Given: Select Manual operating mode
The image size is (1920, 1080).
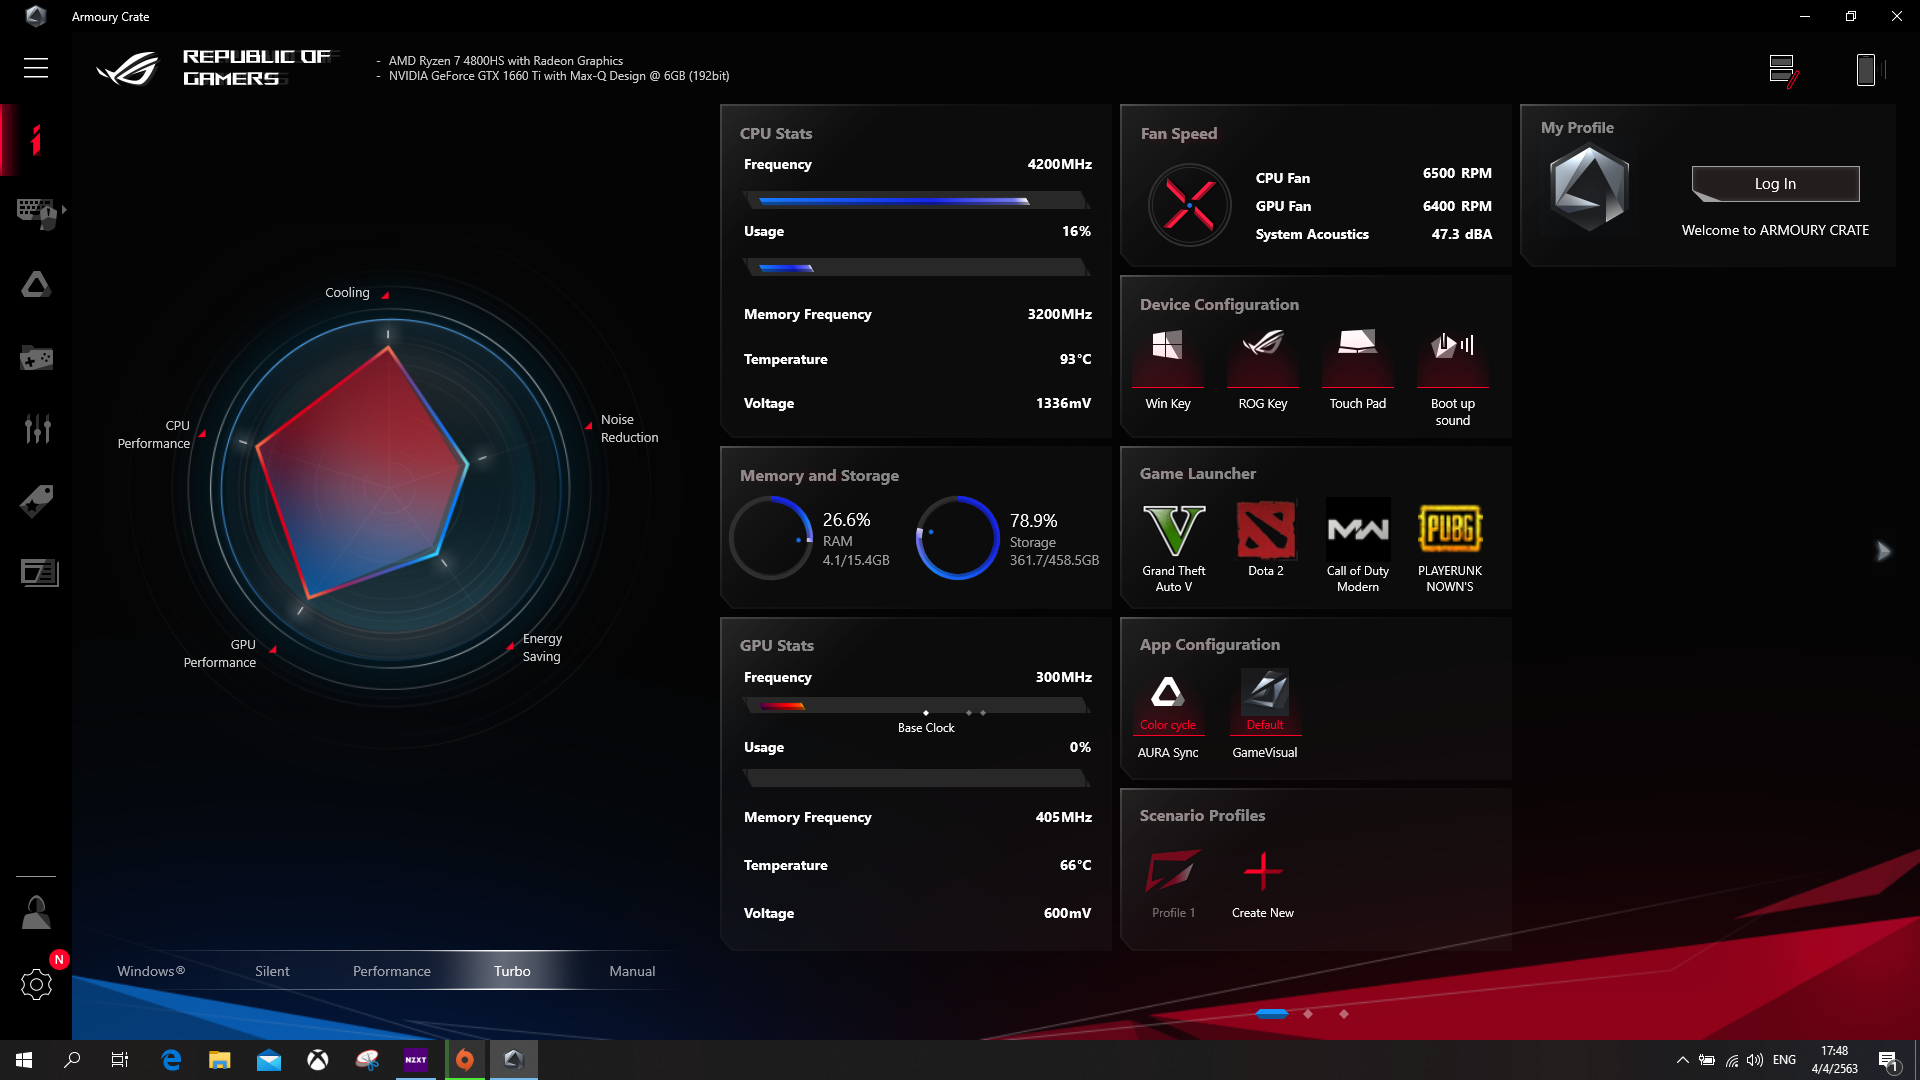Looking at the screenshot, I should click(633, 971).
